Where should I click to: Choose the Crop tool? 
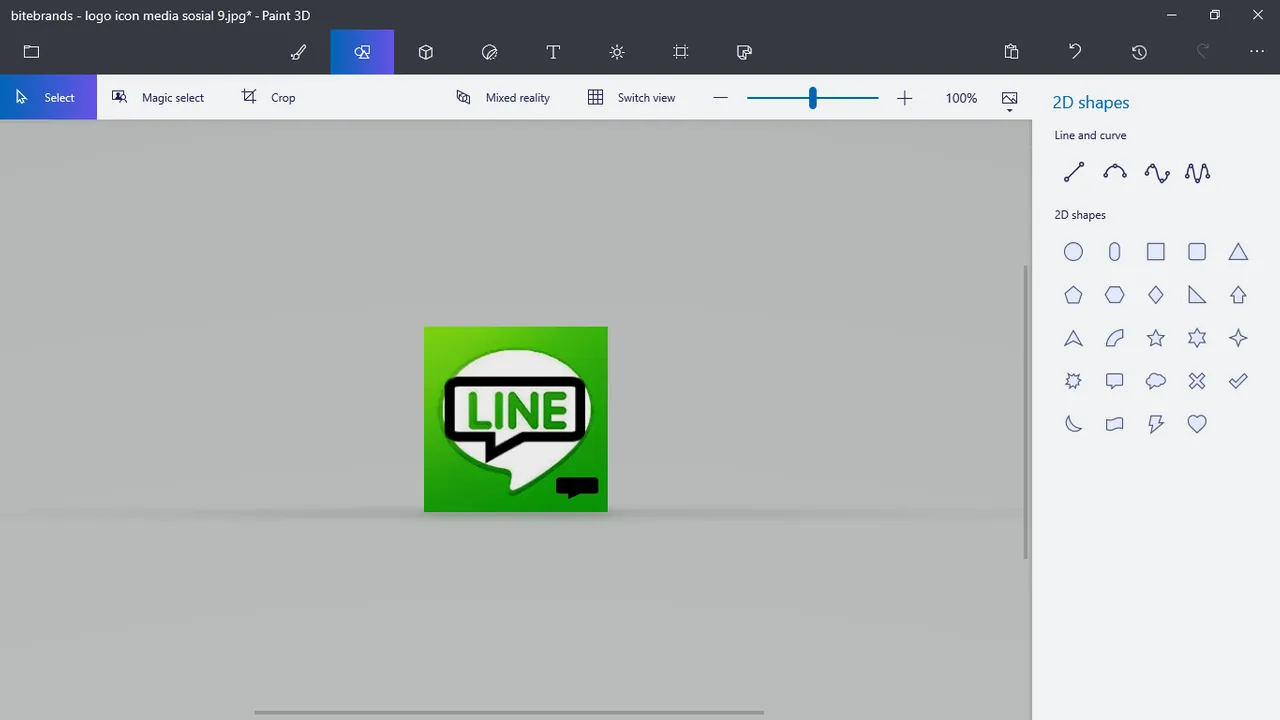(x=269, y=97)
